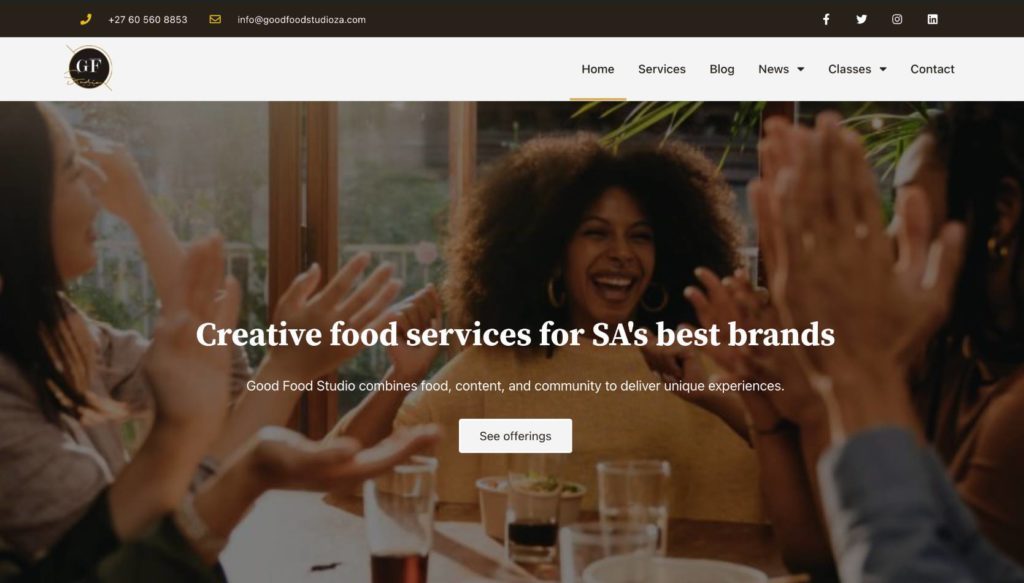Email info@goodfoodstudioza.com link
Image resolution: width=1024 pixels, height=583 pixels.
302,20
